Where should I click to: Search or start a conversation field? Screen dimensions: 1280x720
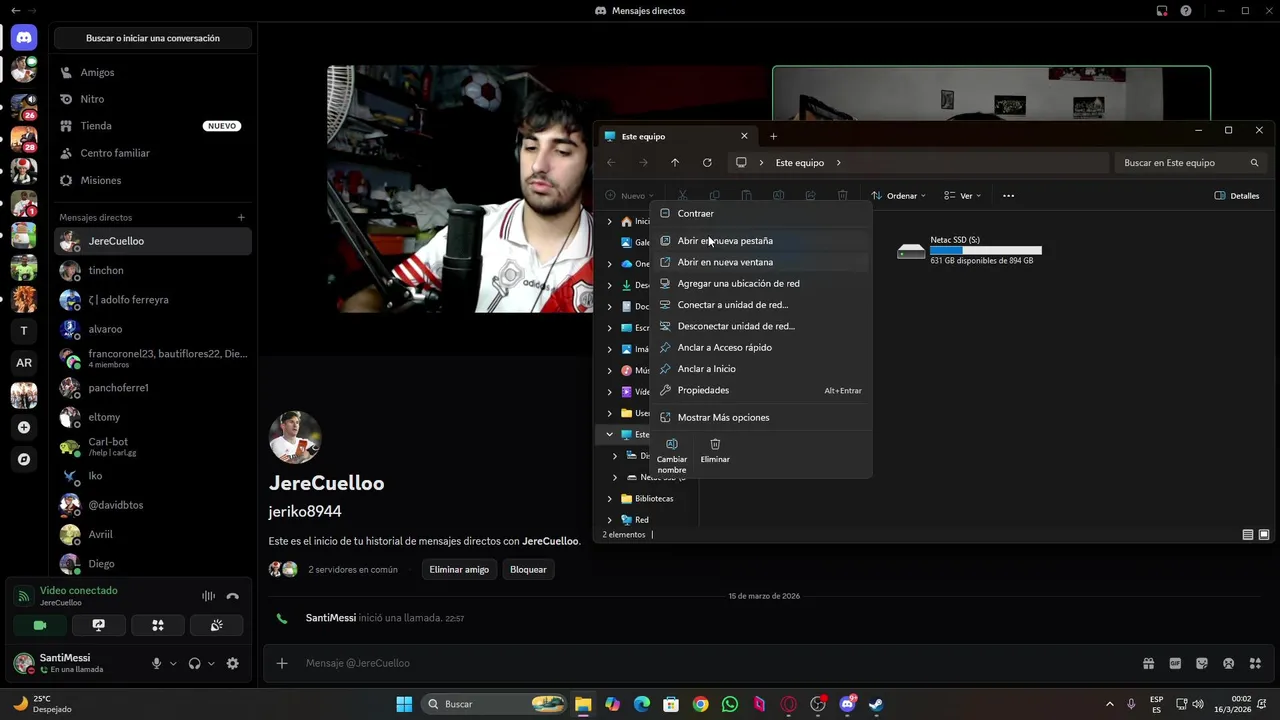point(153,38)
